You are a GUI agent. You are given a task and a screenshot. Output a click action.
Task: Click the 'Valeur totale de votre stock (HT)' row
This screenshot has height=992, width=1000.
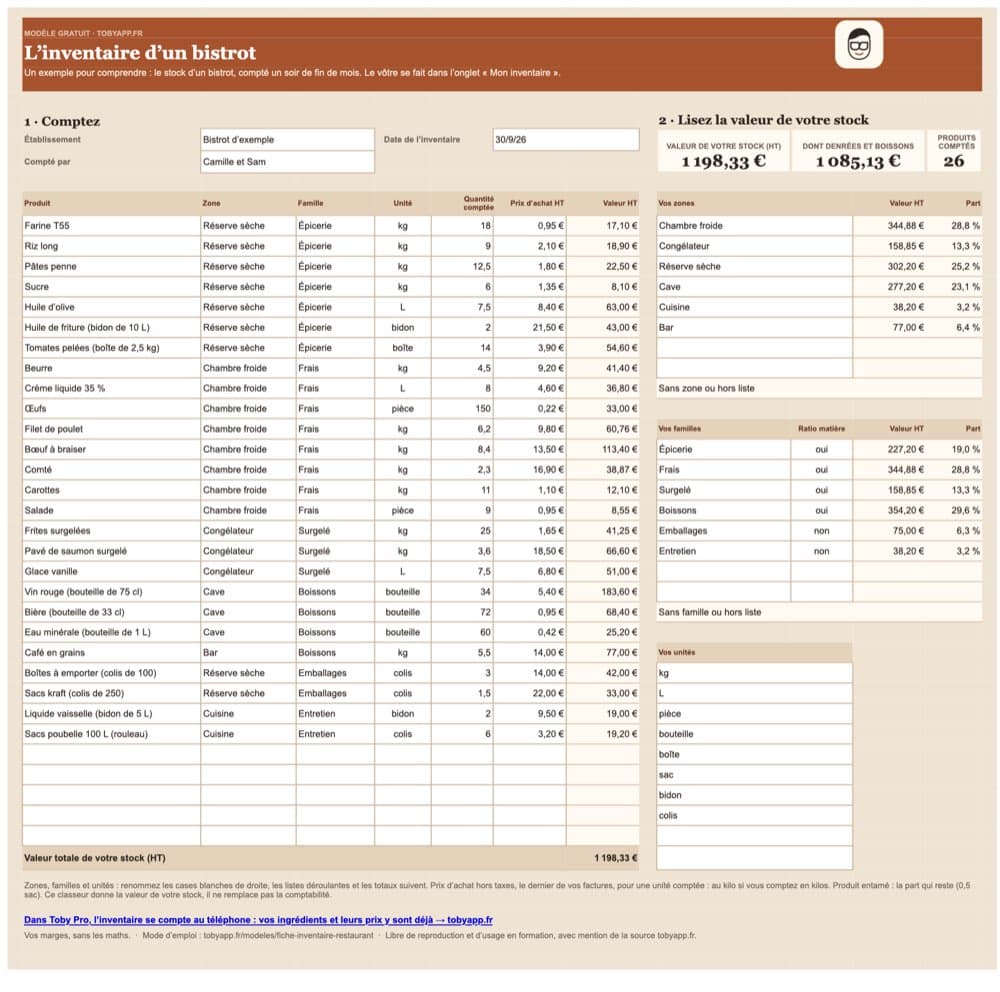pos(330,859)
